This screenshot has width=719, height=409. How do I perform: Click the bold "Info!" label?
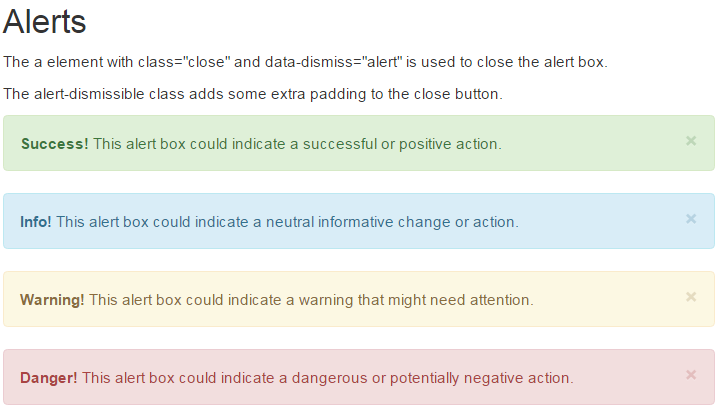tap(36, 222)
